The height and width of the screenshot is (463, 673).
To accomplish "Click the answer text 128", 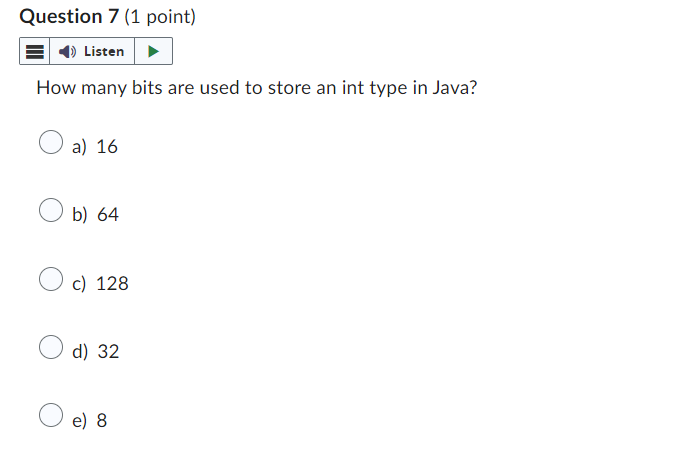I will pyautogui.click(x=112, y=284).
